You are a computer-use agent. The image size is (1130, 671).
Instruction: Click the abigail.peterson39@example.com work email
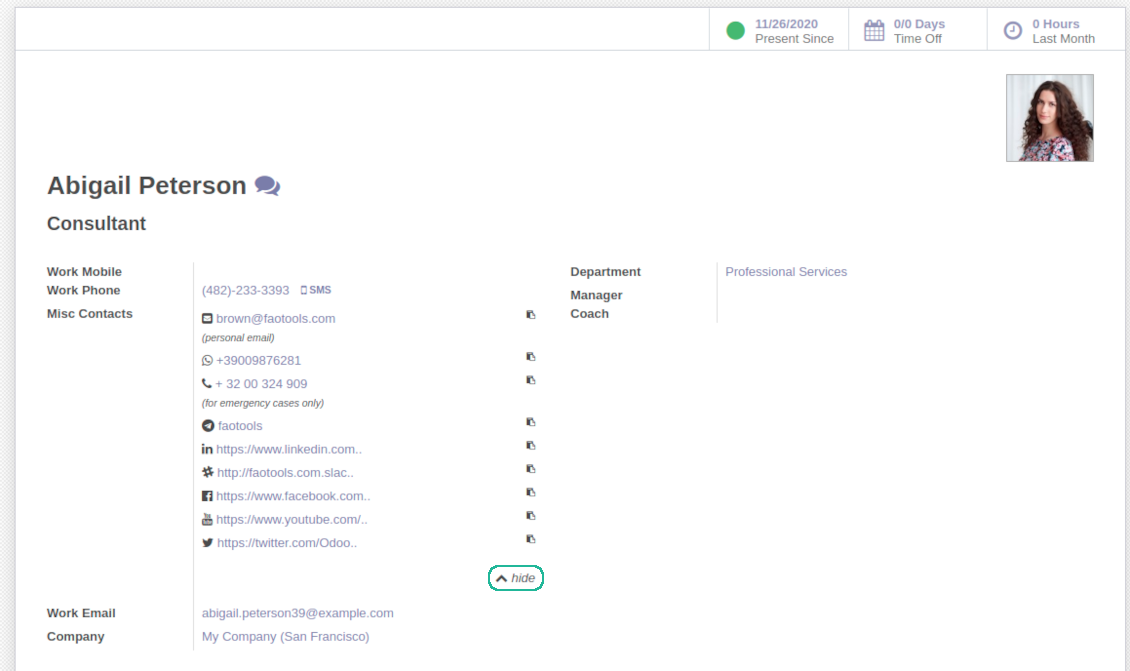click(298, 613)
